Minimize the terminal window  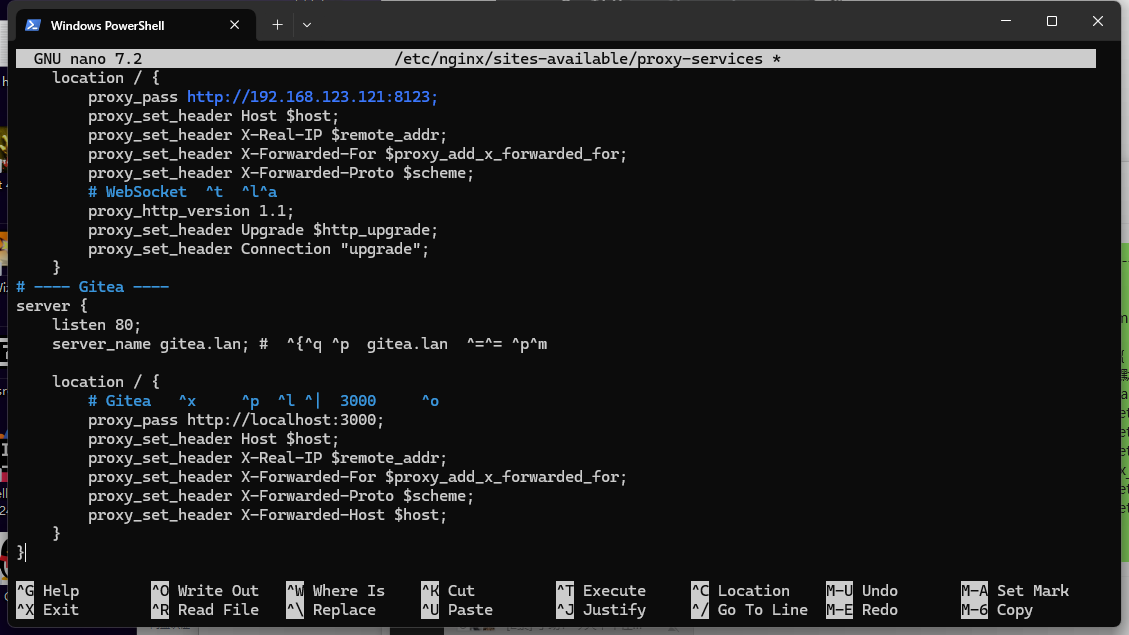pyautogui.click(x=1006, y=21)
